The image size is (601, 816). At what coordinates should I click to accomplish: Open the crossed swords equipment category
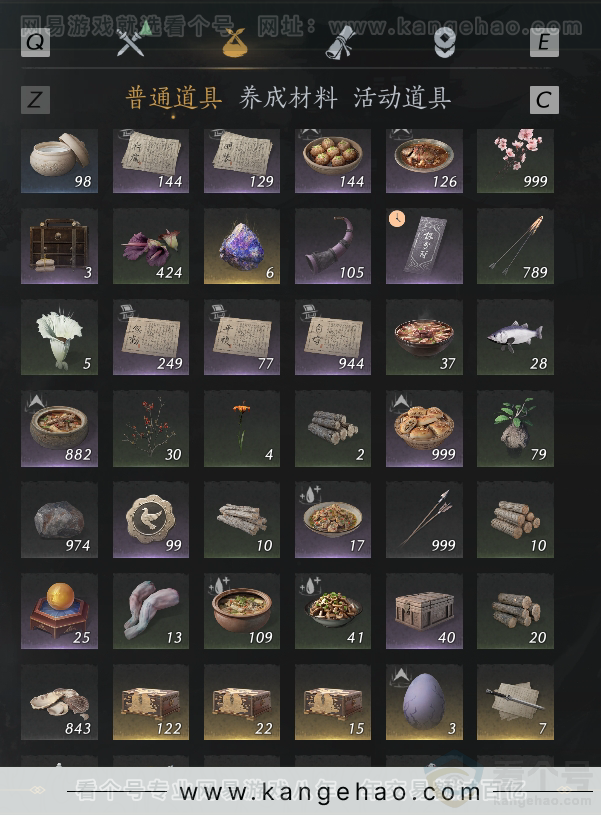[130, 42]
